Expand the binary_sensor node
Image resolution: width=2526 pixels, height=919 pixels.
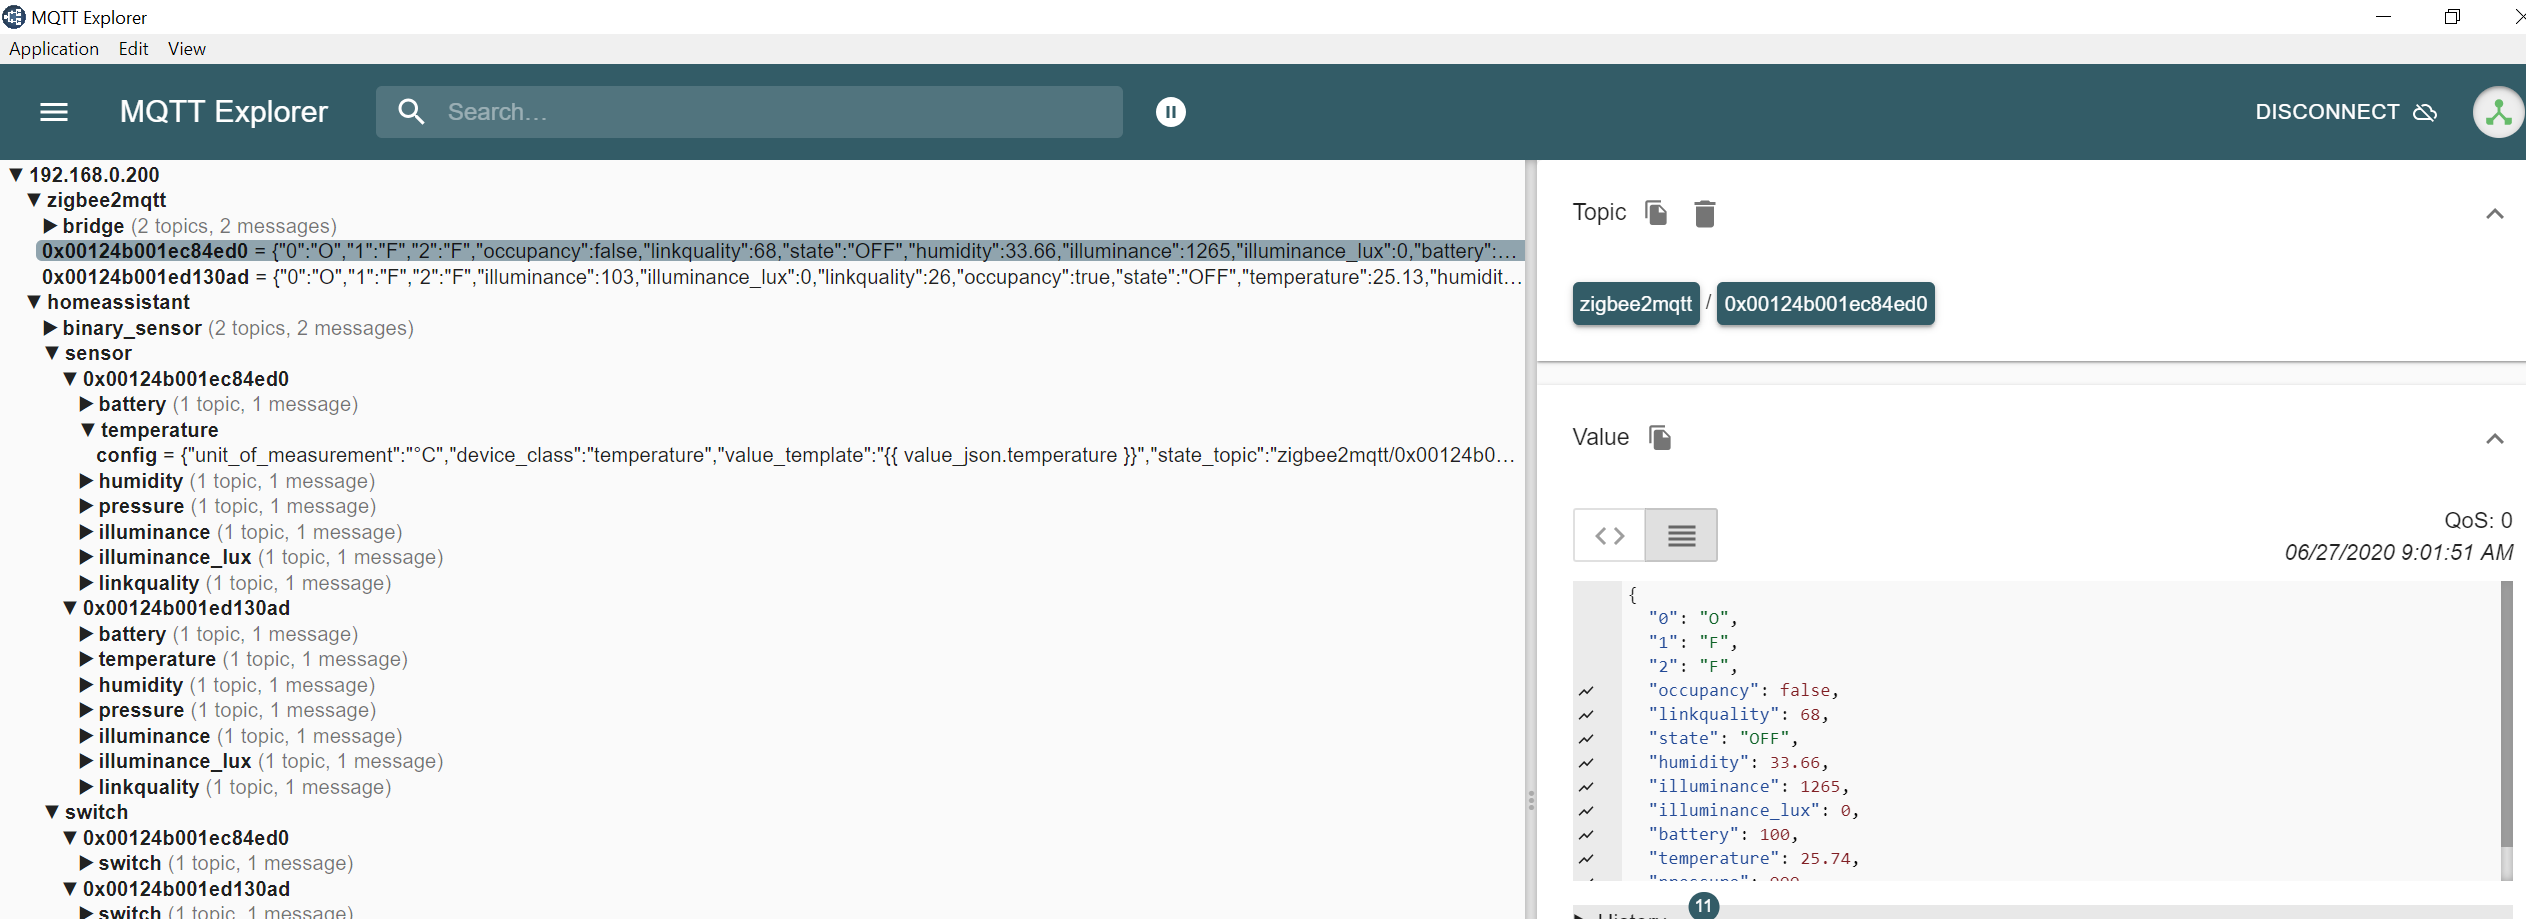[x=50, y=328]
